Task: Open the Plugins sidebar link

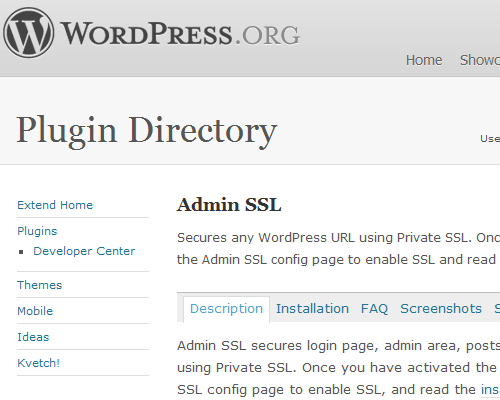Action: click(37, 231)
